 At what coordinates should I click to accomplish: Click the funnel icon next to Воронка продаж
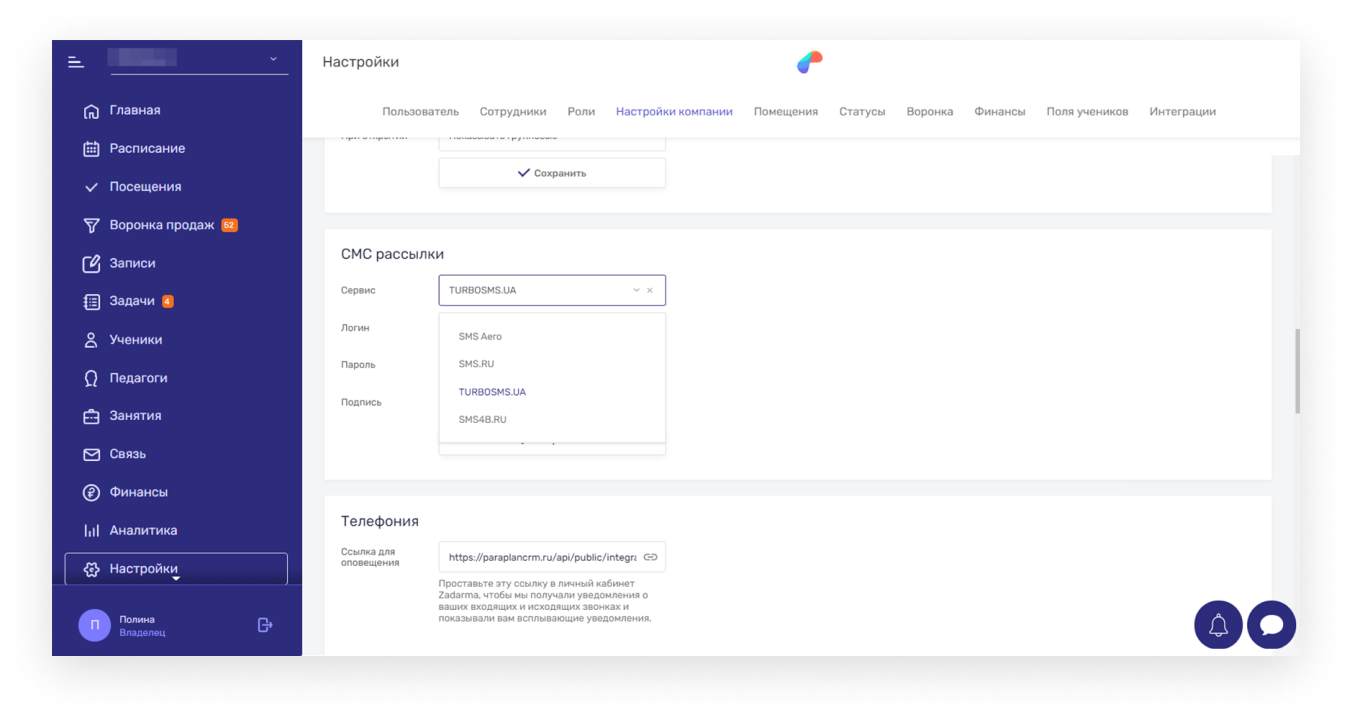click(x=91, y=226)
